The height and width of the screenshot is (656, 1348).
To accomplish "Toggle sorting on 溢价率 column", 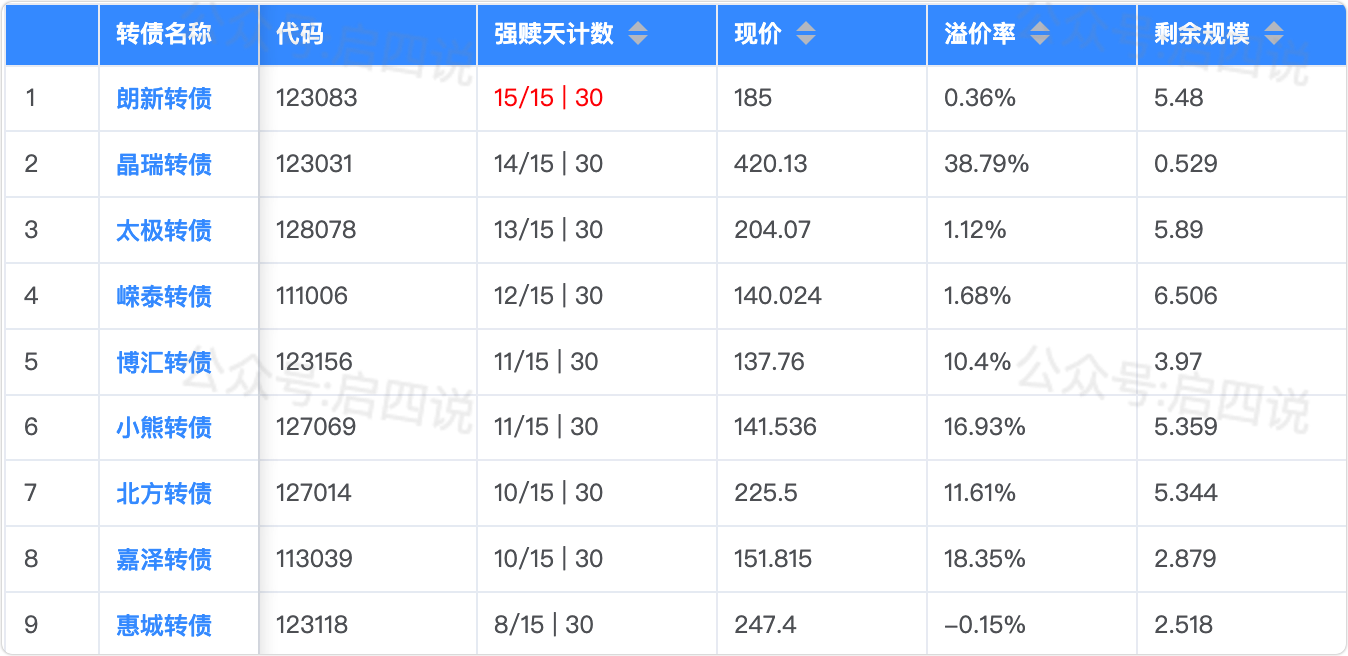I will click(x=1040, y=34).
